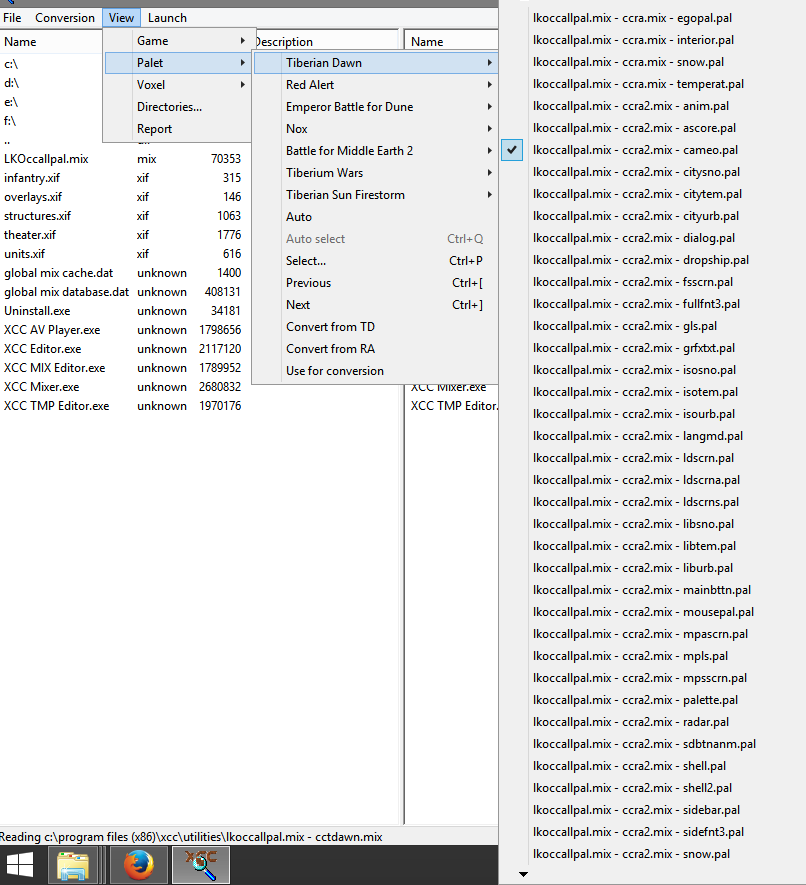
Task: Select the c:\ drive entry
Action: [11, 64]
